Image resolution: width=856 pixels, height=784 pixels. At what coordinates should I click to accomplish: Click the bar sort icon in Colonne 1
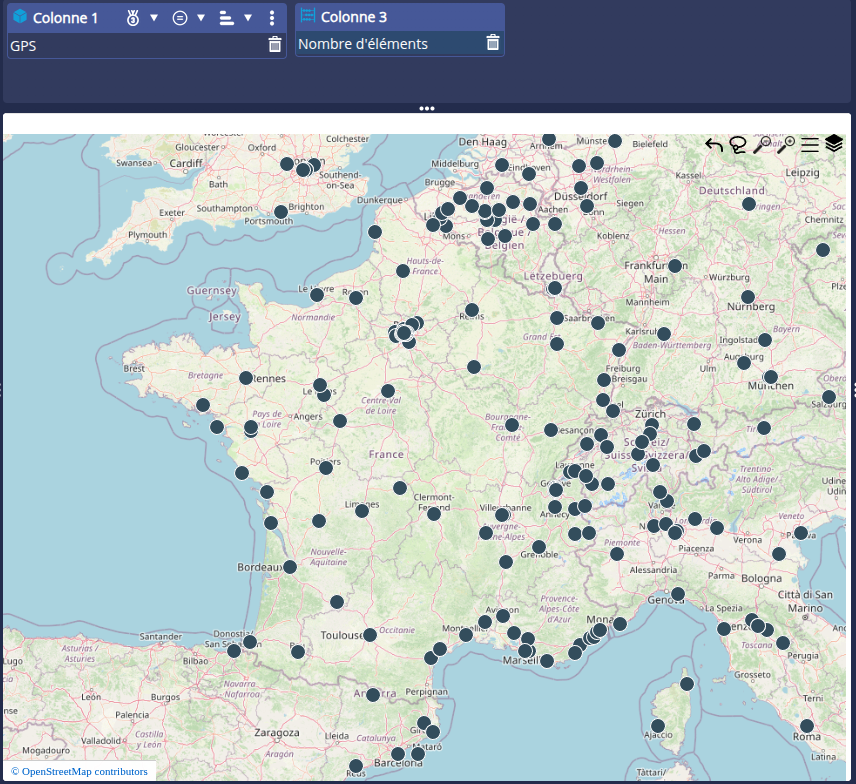(x=226, y=18)
